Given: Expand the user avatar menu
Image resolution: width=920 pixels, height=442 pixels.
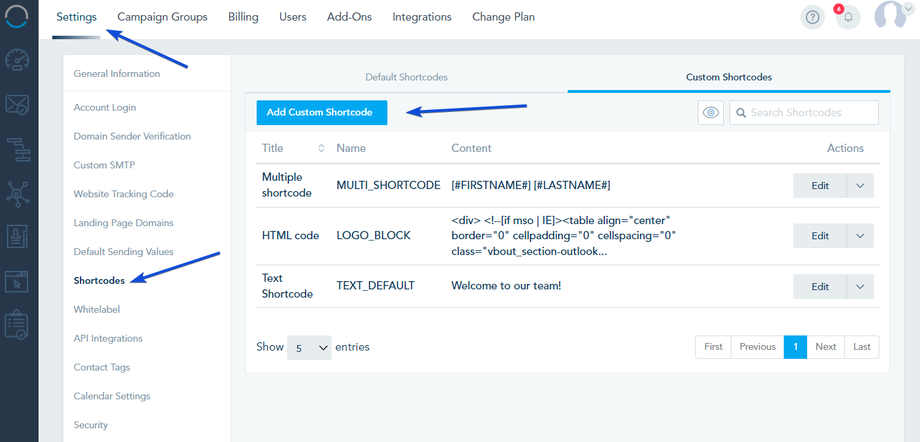Looking at the screenshot, I should point(894,16).
